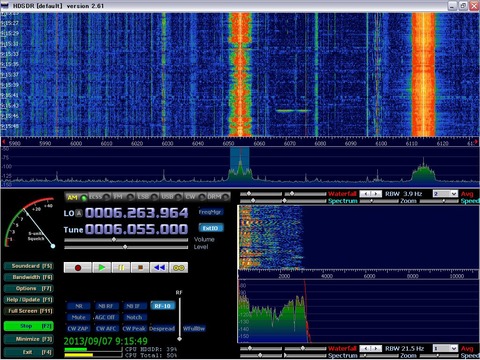Open upper Avg dropdown
Image resolution: width=480 pixels, height=360 pixels.
(445, 194)
